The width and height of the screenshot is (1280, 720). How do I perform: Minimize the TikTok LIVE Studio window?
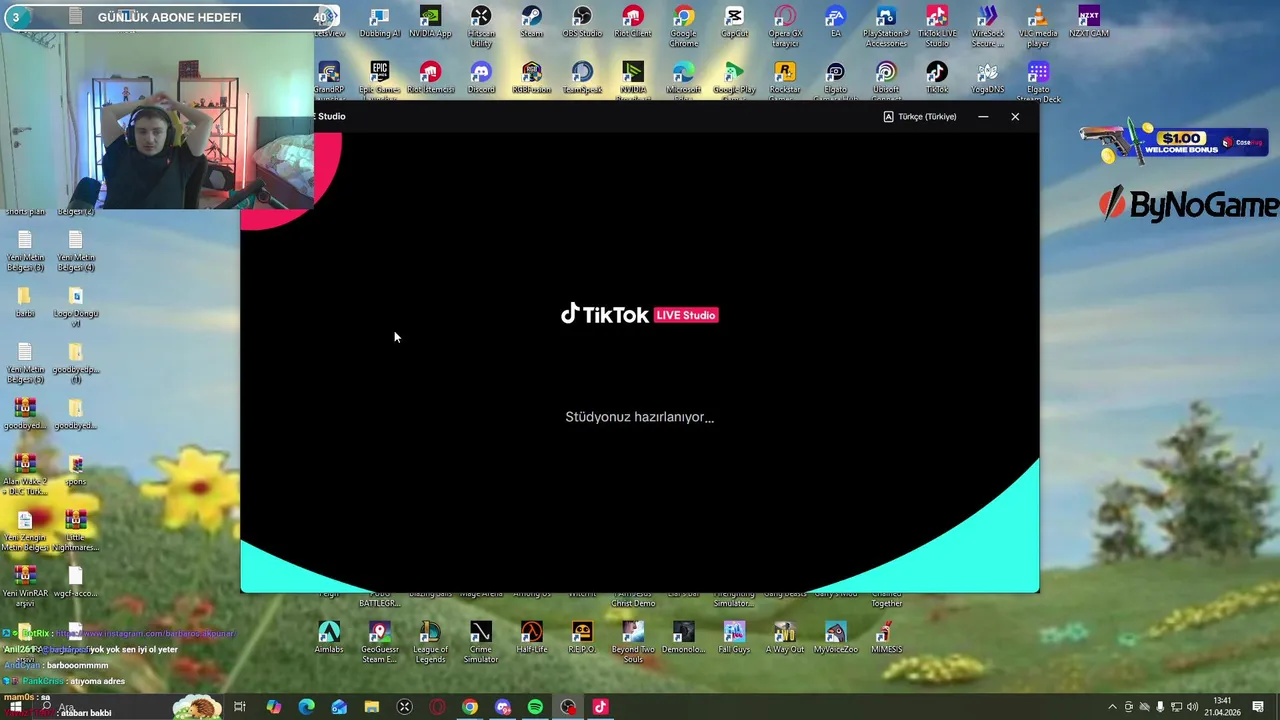pos(983,117)
